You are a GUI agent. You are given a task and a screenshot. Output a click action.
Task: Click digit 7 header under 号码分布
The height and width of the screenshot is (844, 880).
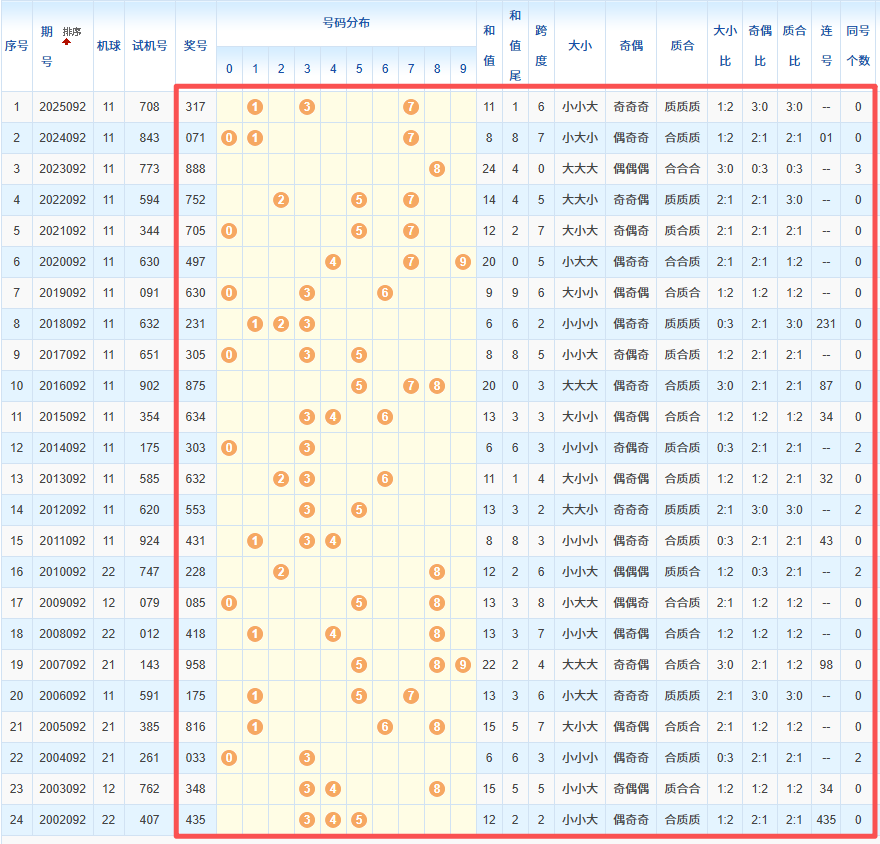click(411, 69)
